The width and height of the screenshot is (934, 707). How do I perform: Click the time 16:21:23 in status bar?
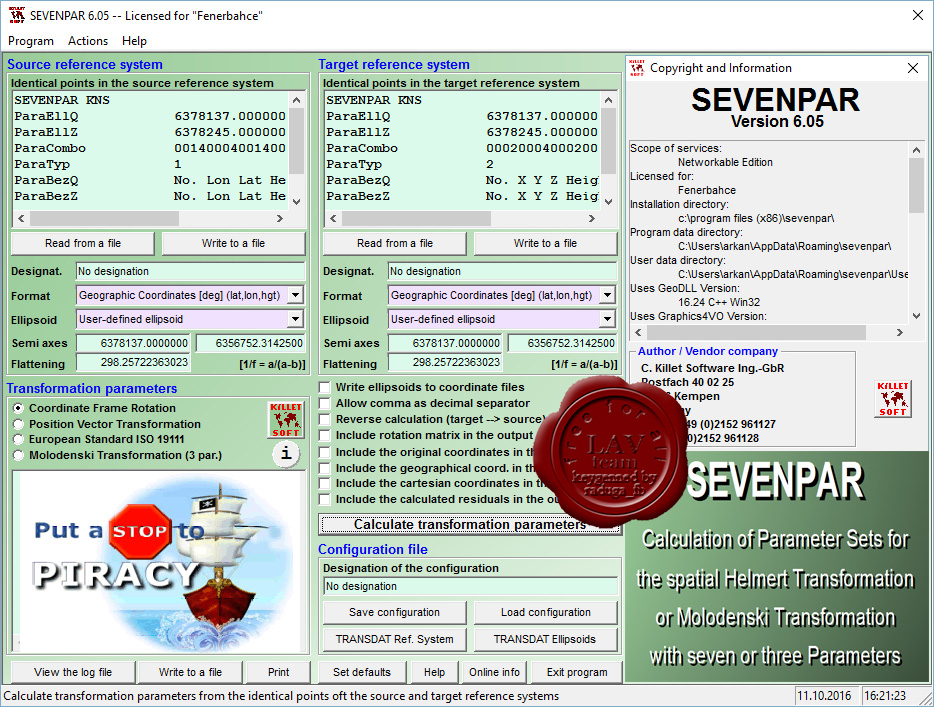coord(885,696)
